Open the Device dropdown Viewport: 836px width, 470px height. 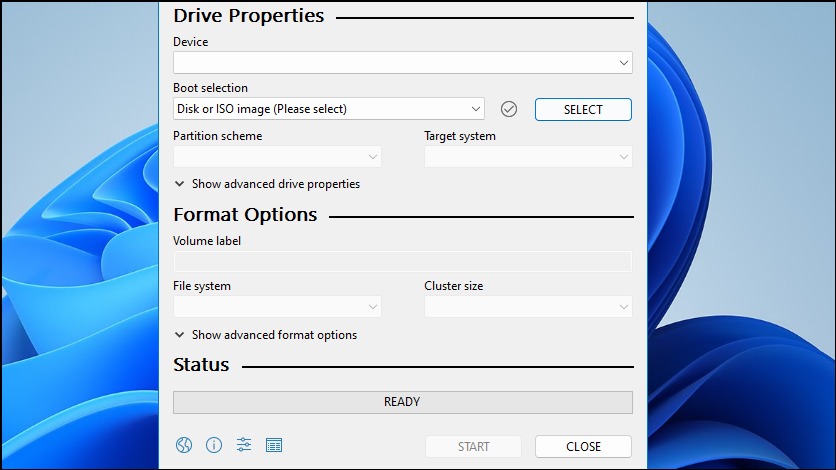403,63
